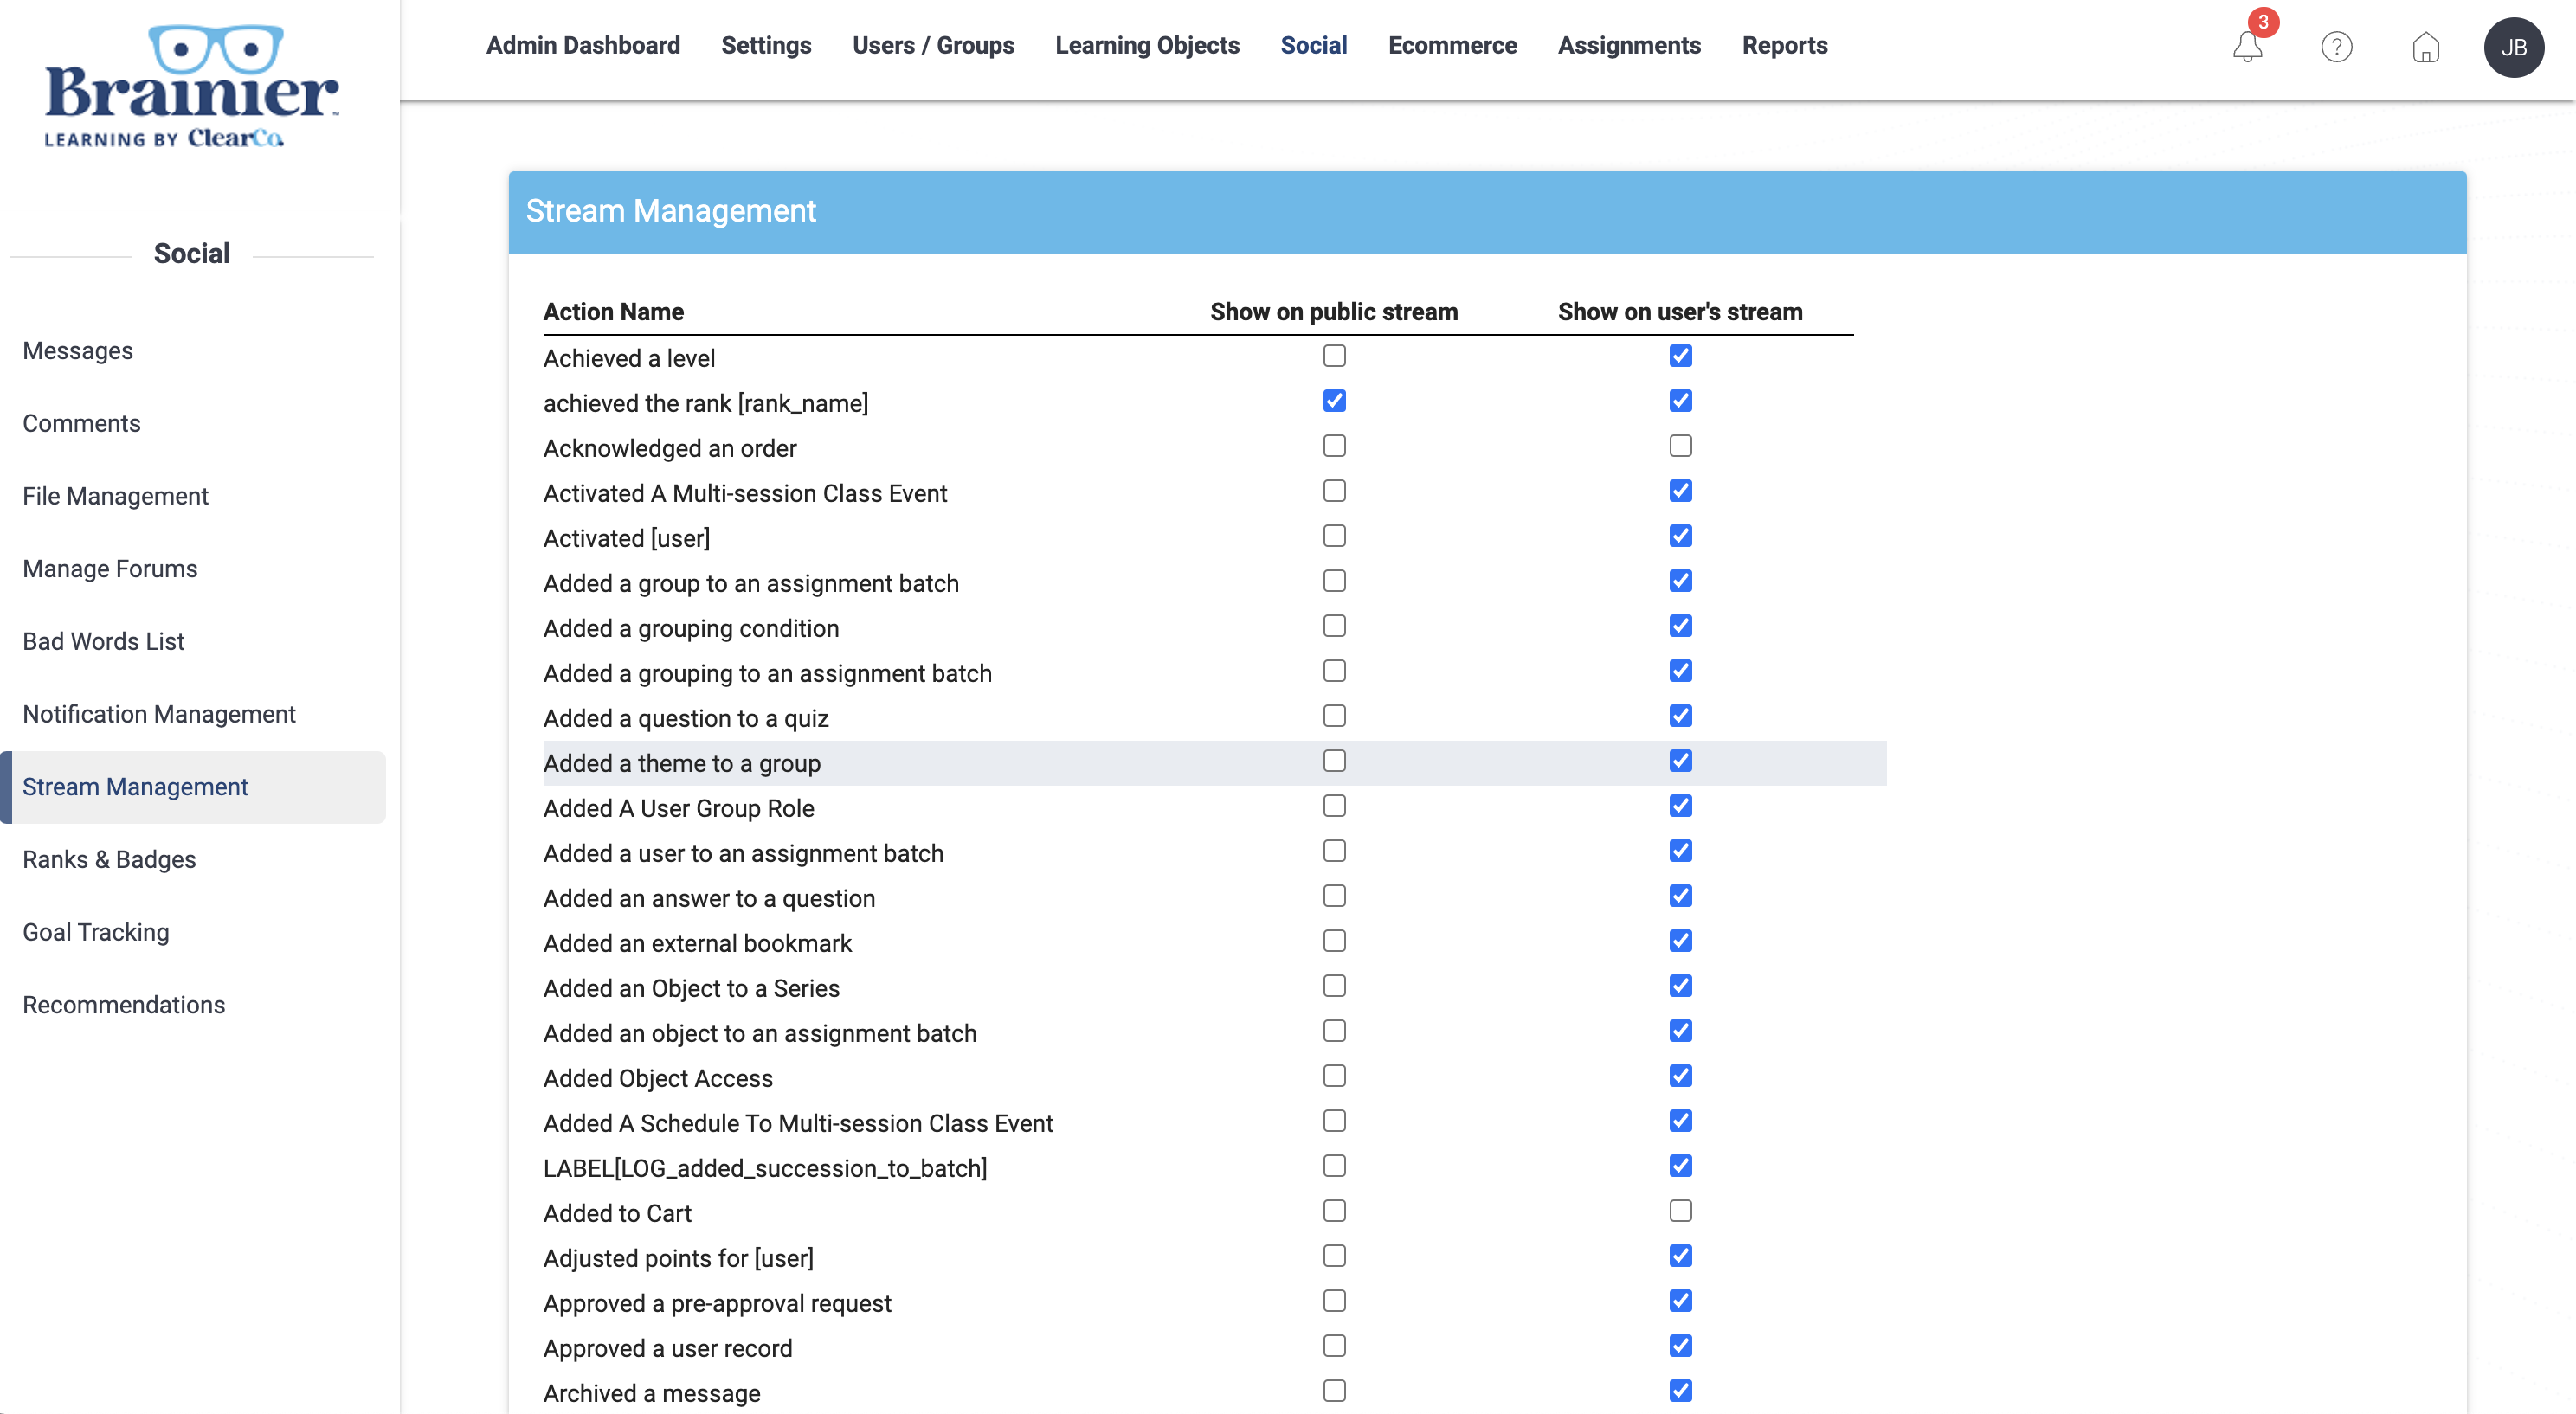The height and width of the screenshot is (1414, 2576).
Task: Open Admin Dashboard menu
Action: coord(583,46)
